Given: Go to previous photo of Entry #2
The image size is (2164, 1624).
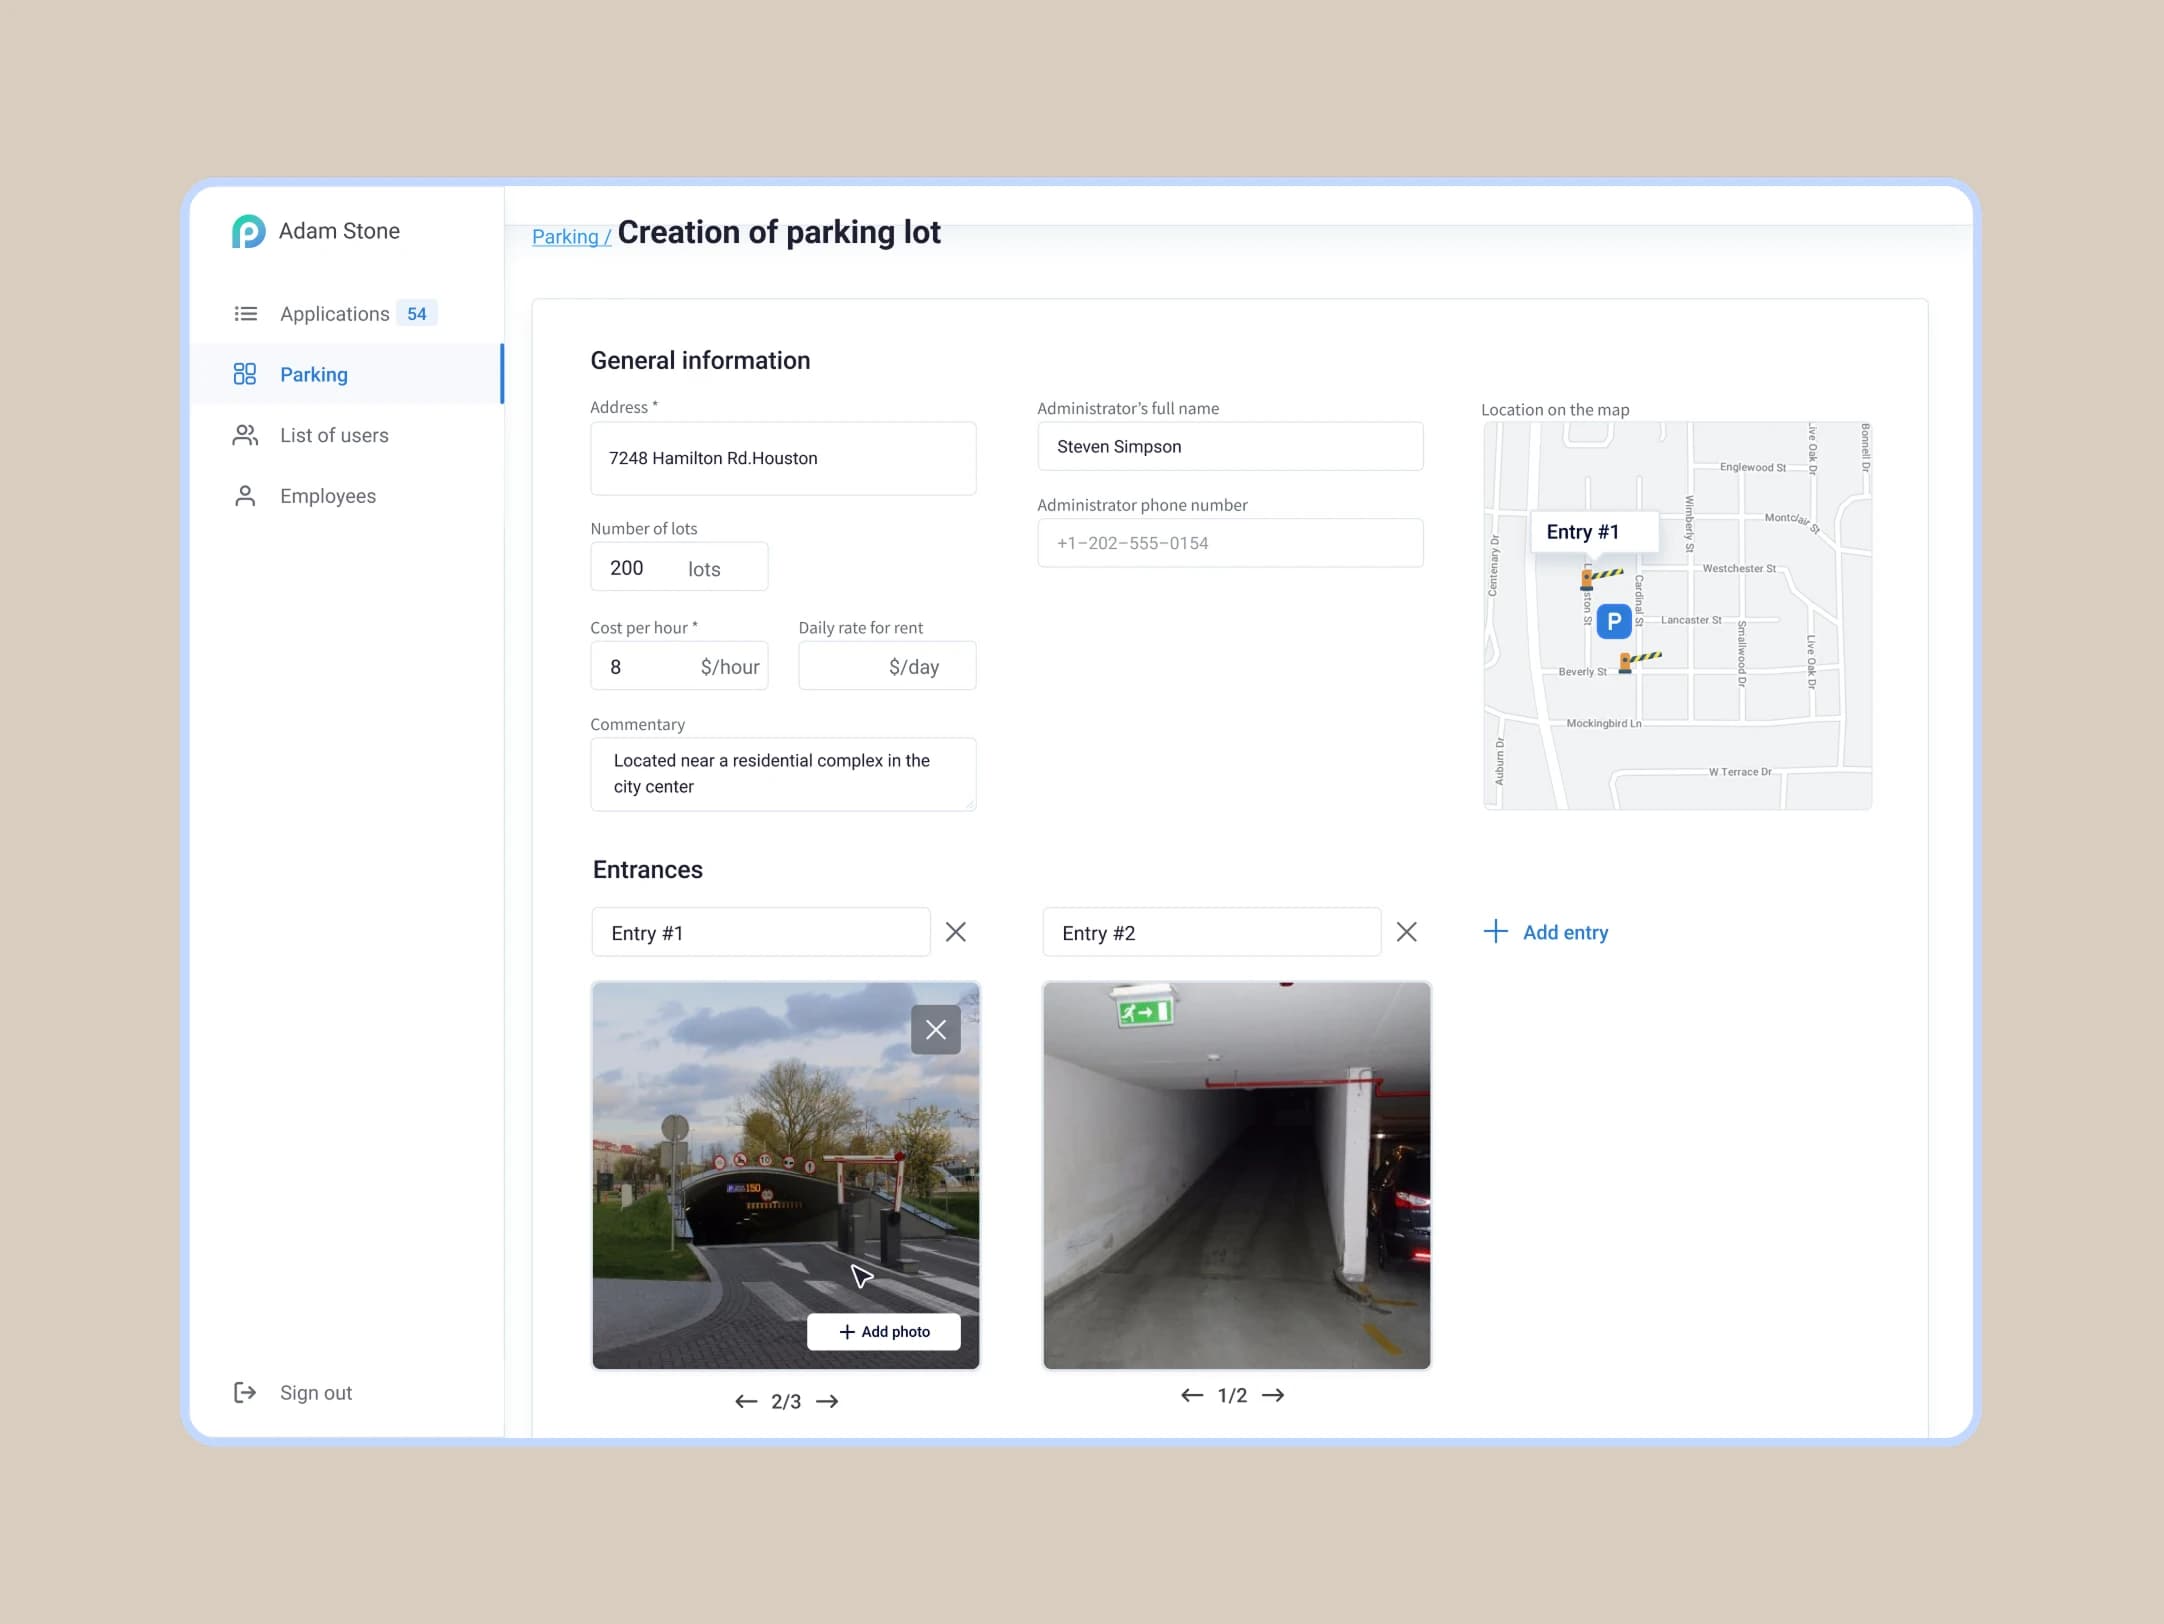Looking at the screenshot, I should point(1192,1395).
